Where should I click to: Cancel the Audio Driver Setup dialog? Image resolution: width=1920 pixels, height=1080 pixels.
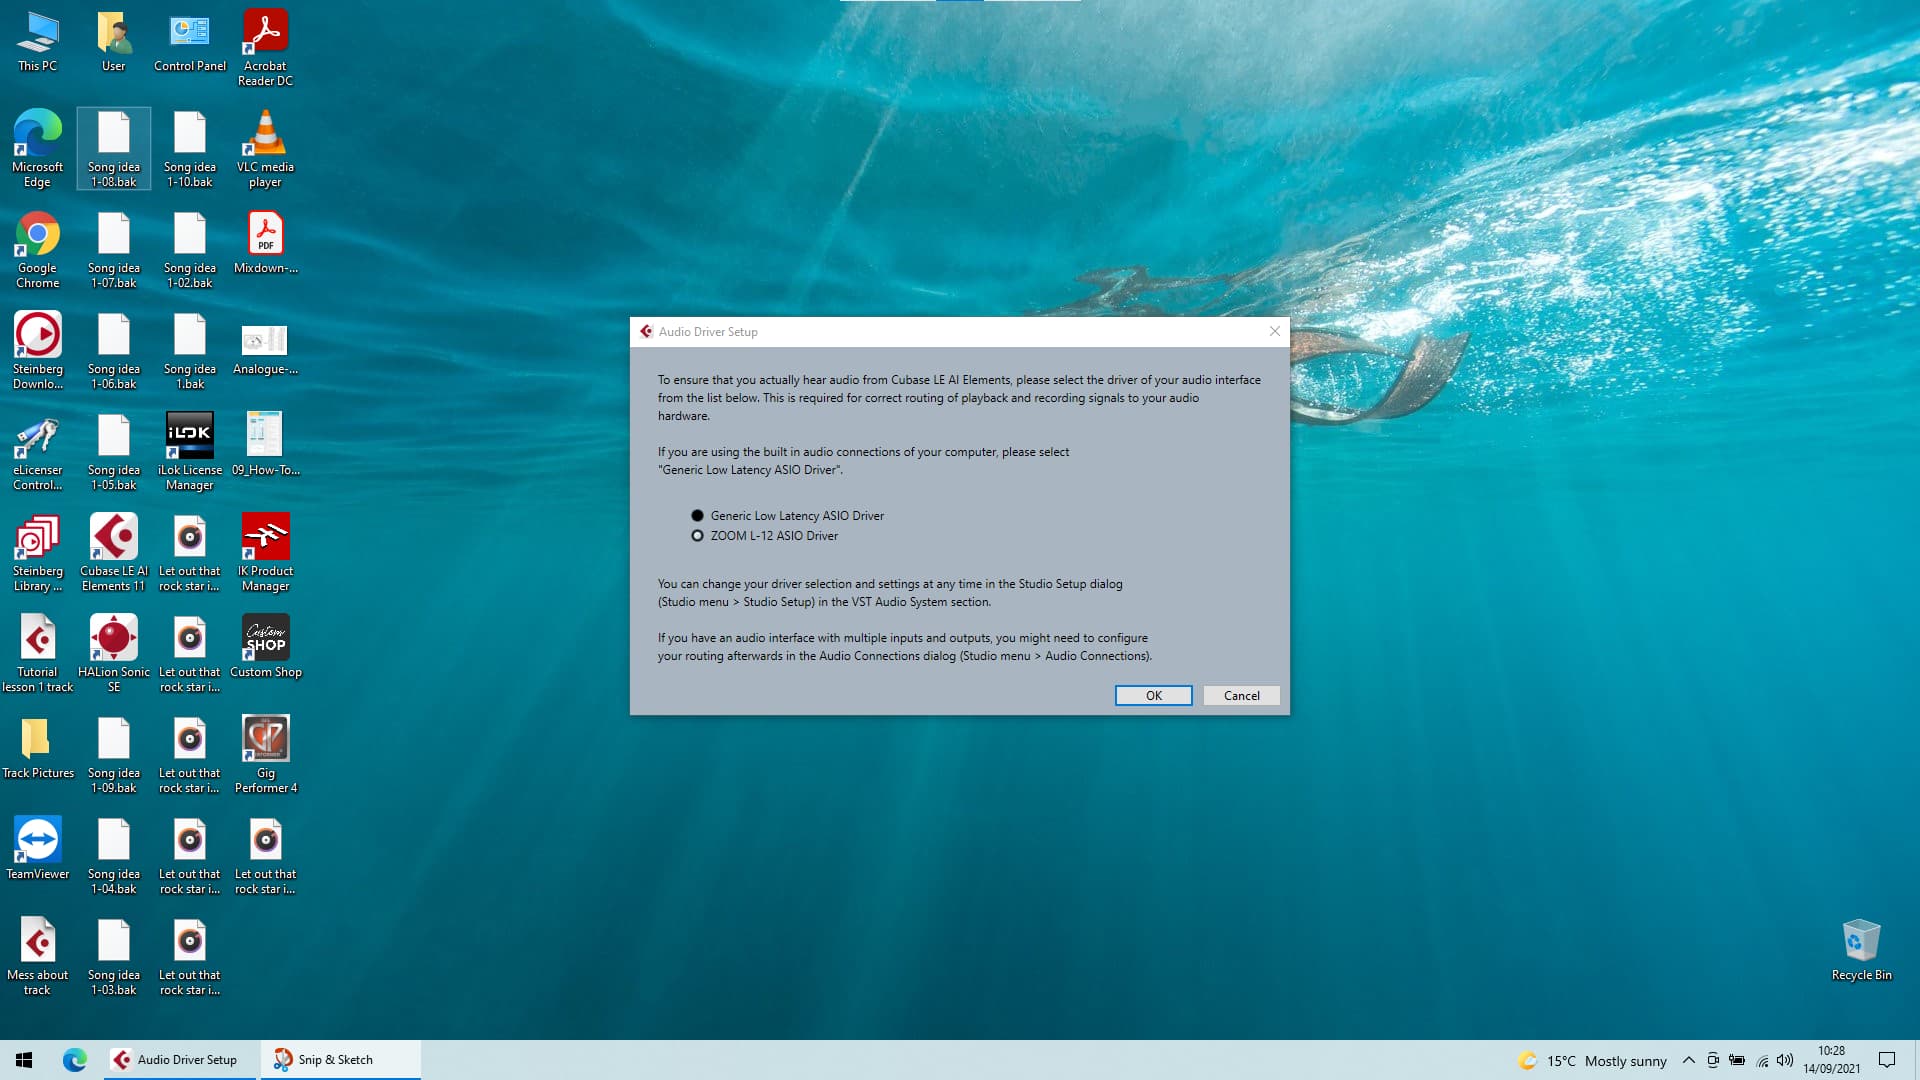1241,696
